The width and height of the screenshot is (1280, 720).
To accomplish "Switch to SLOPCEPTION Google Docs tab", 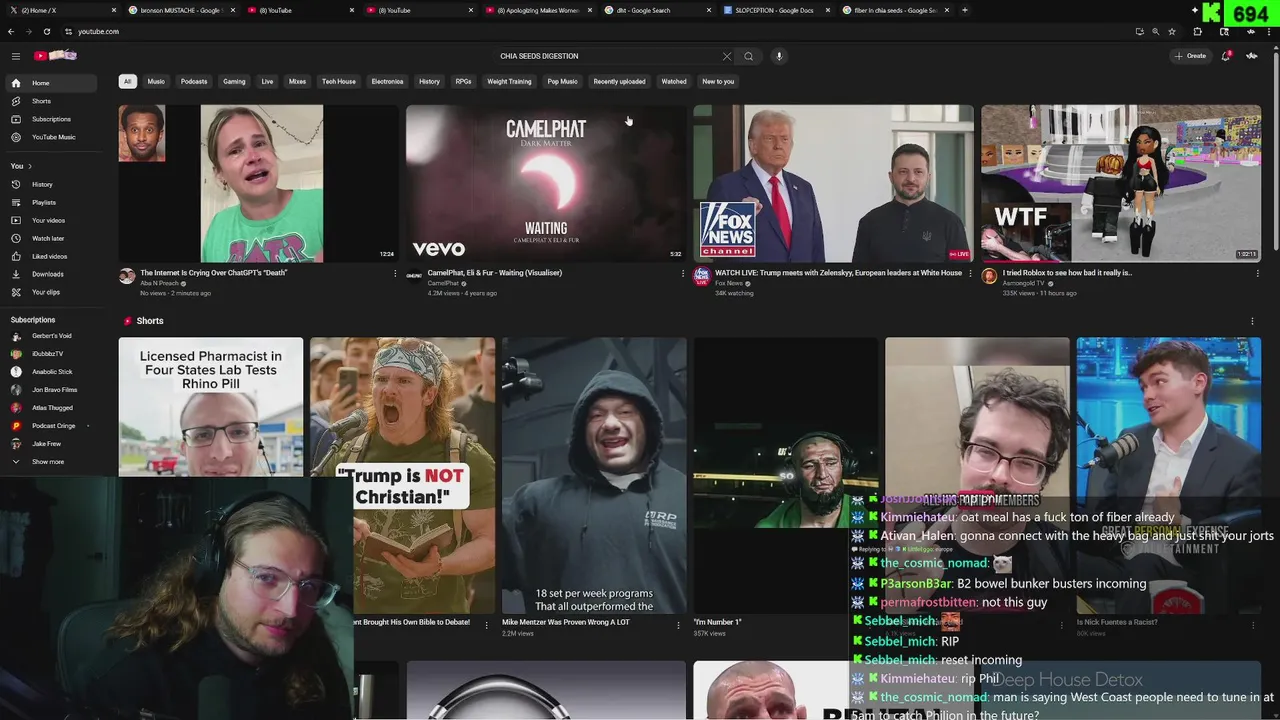I will pos(775,10).
